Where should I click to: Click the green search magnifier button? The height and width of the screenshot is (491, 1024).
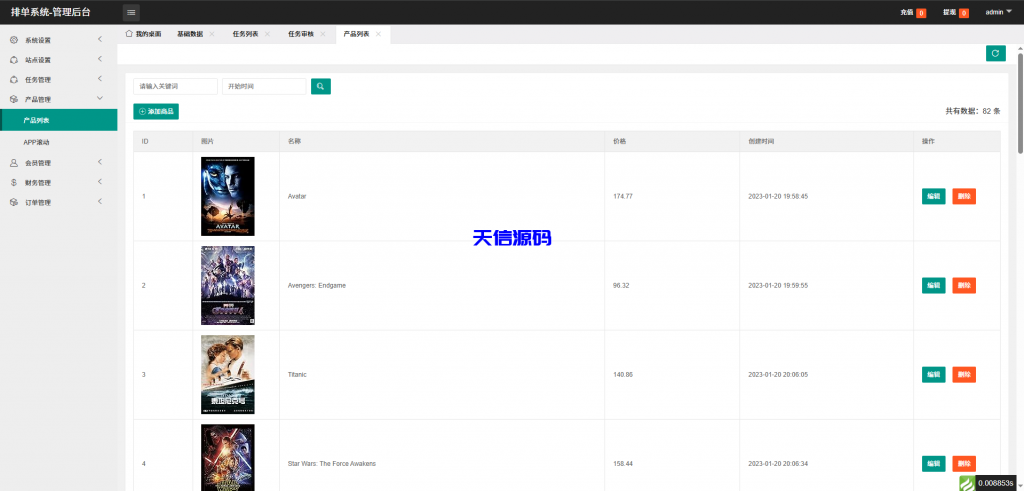point(320,87)
